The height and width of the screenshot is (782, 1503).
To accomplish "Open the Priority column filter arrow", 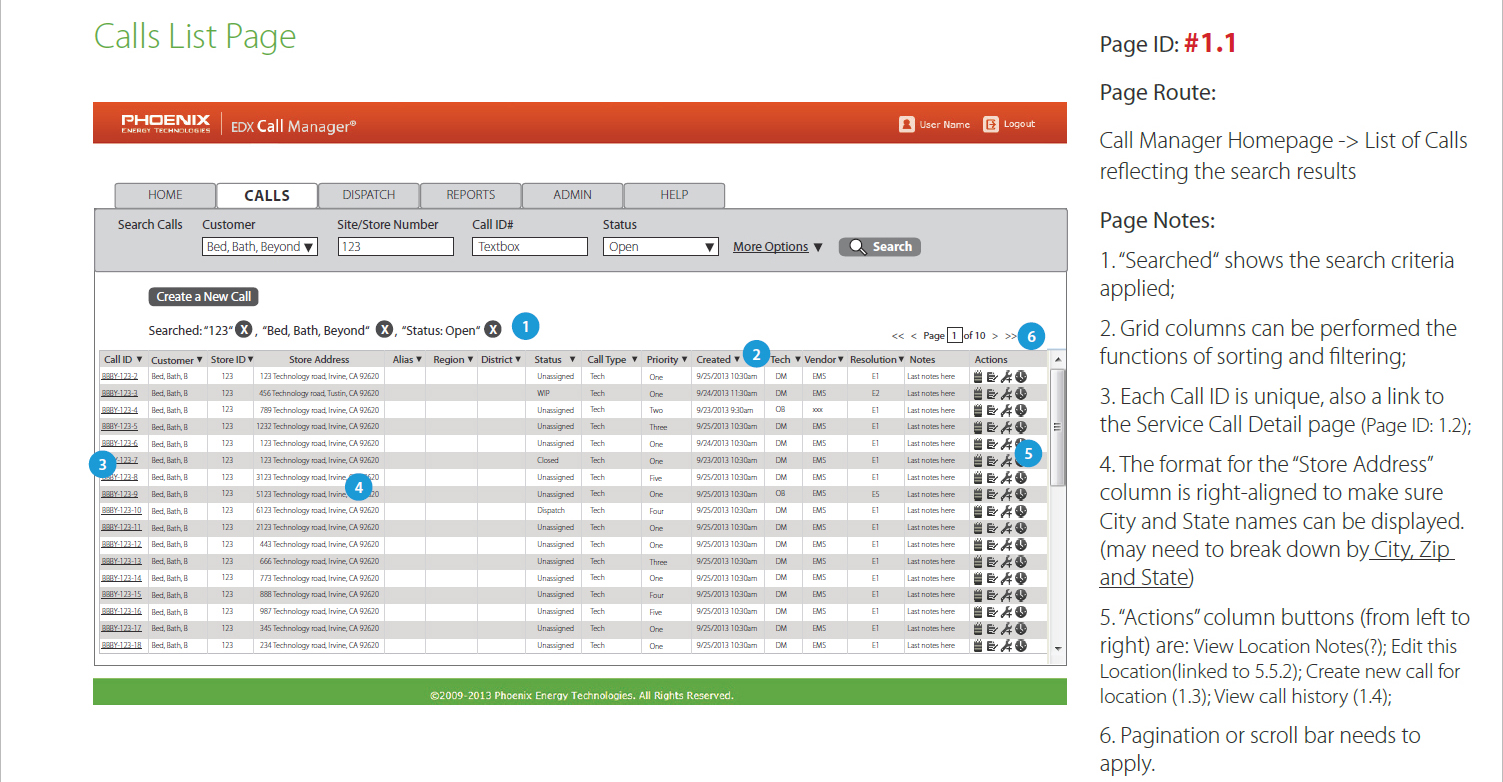I will [685, 360].
